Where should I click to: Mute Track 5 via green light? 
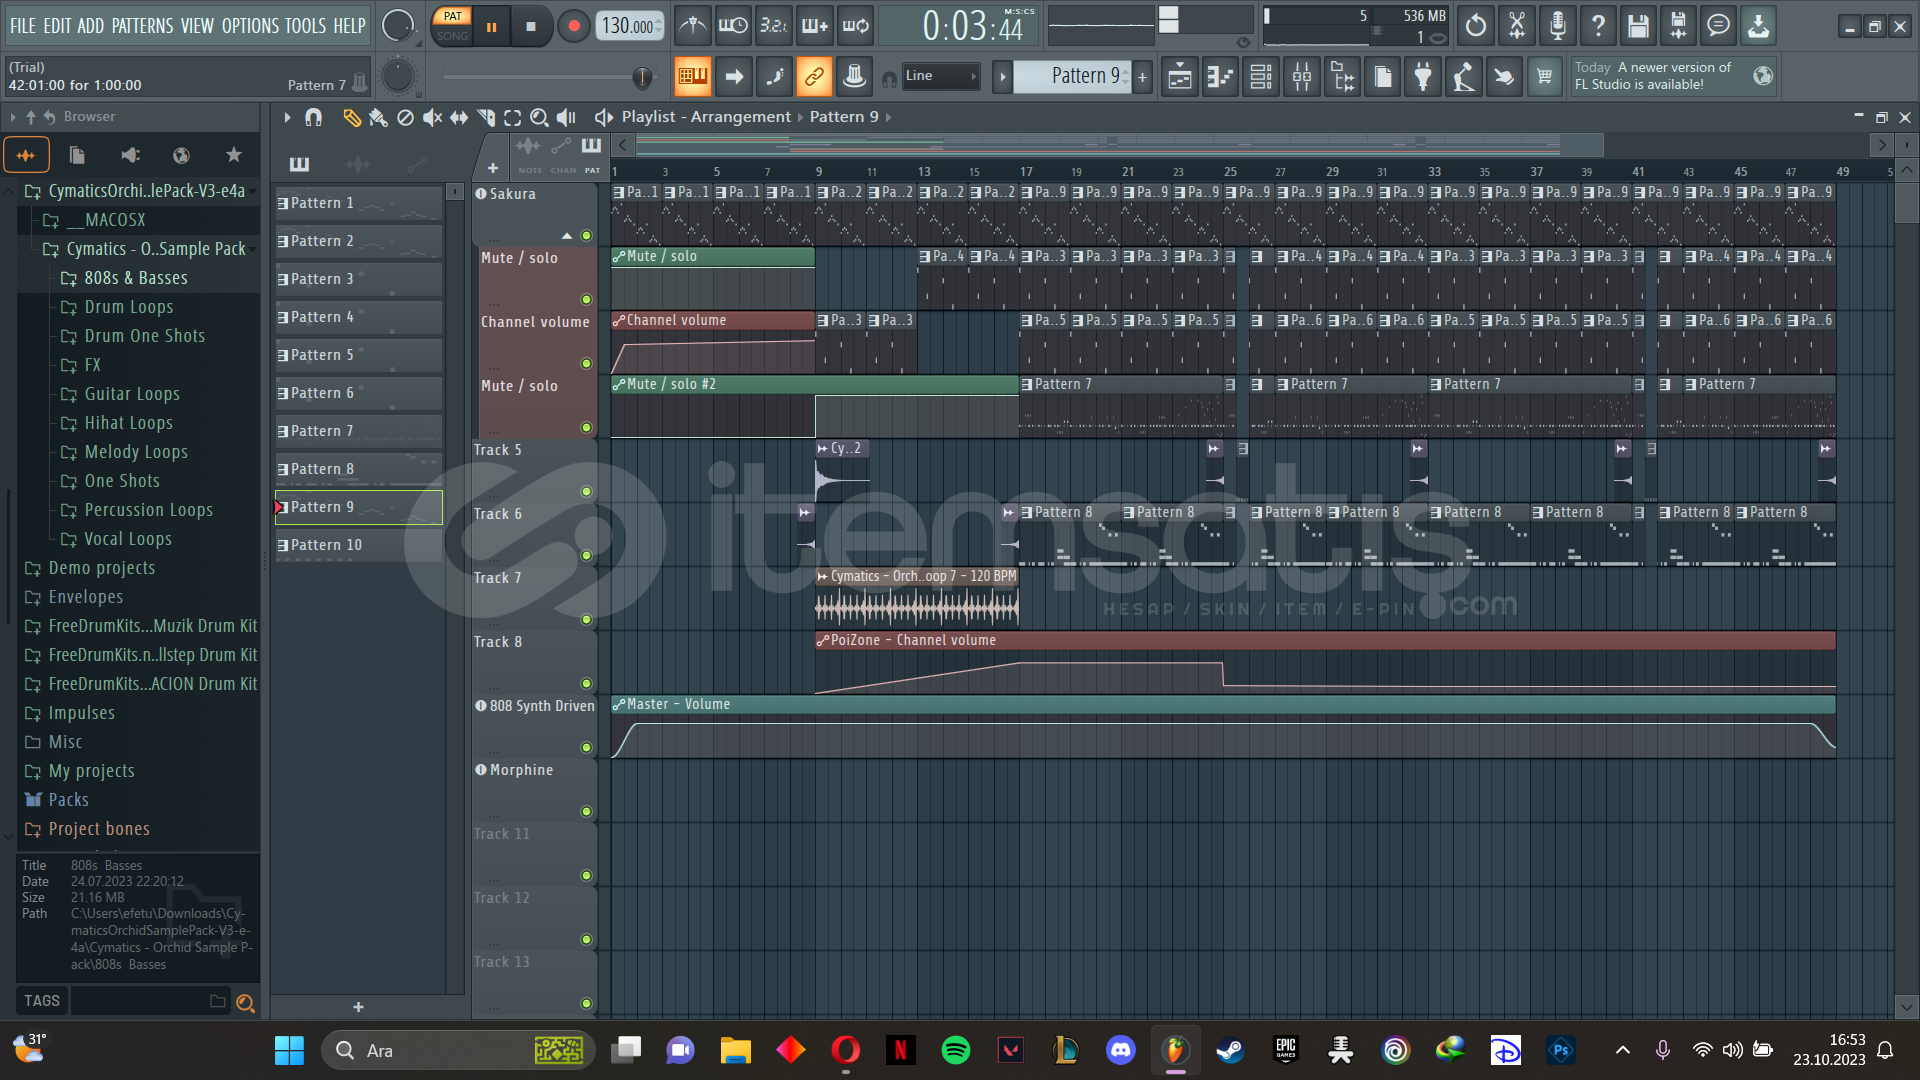click(x=587, y=492)
